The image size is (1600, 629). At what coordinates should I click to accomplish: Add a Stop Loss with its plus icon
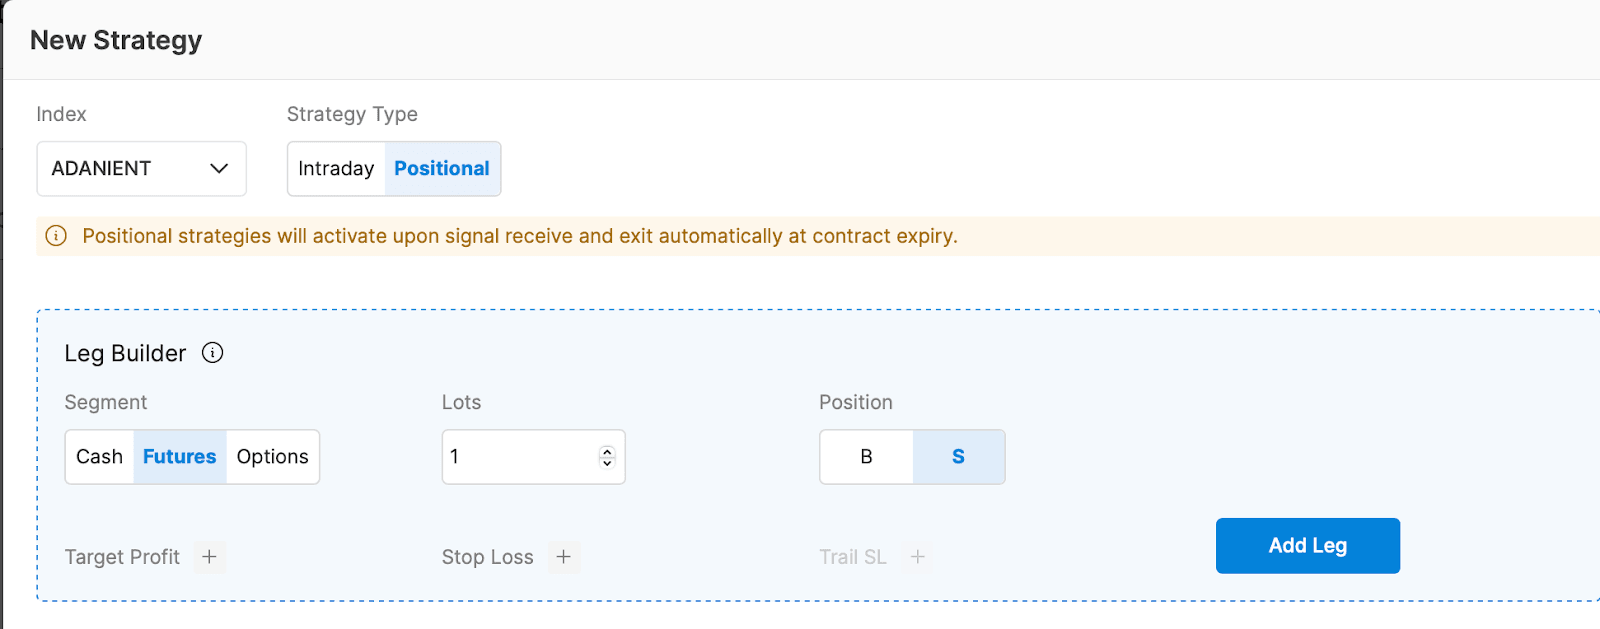pos(563,557)
